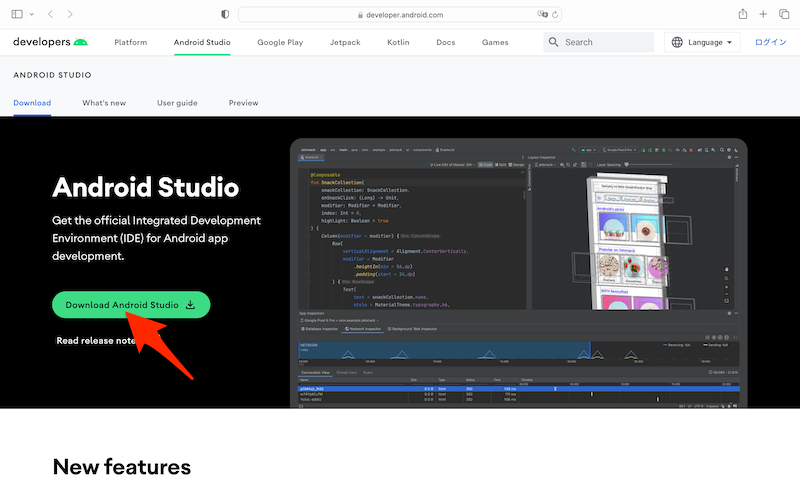This screenshot has height=500, width=800.
Task: Open the Google Play menu item
Action: pos(279,43)
